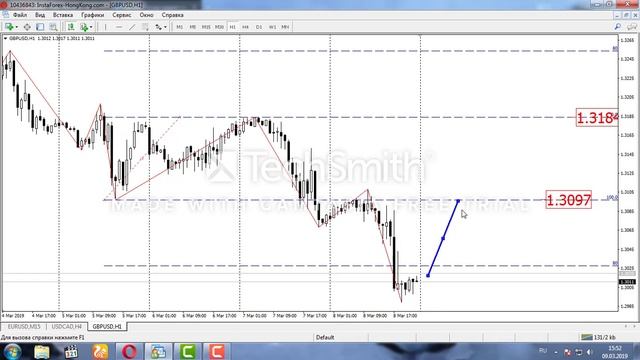
Task: Click the search magnifier icon at toolbar right
Action: tap(618, 27)
